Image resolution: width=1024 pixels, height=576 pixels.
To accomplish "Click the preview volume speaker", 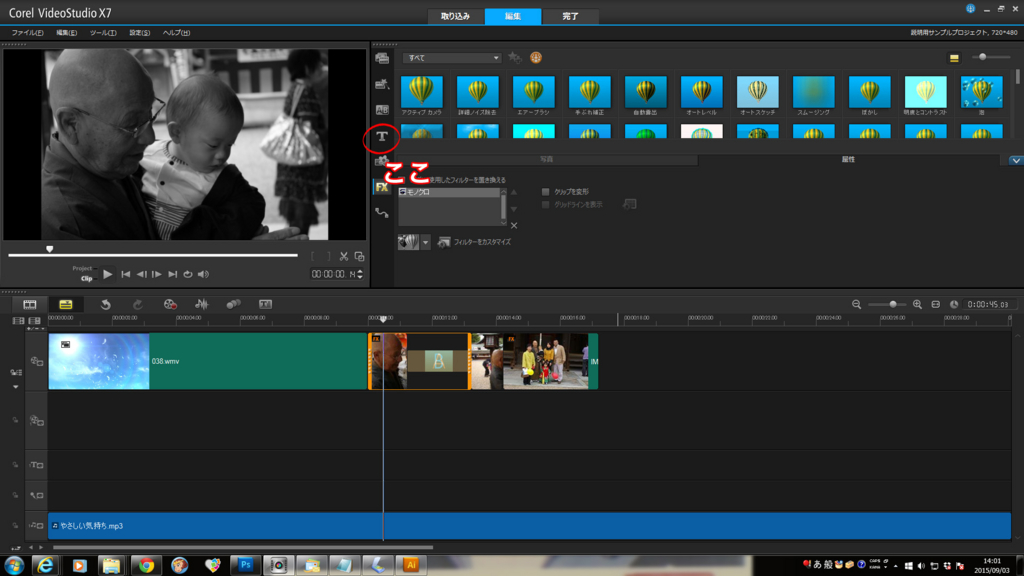I will pos(204,274).
